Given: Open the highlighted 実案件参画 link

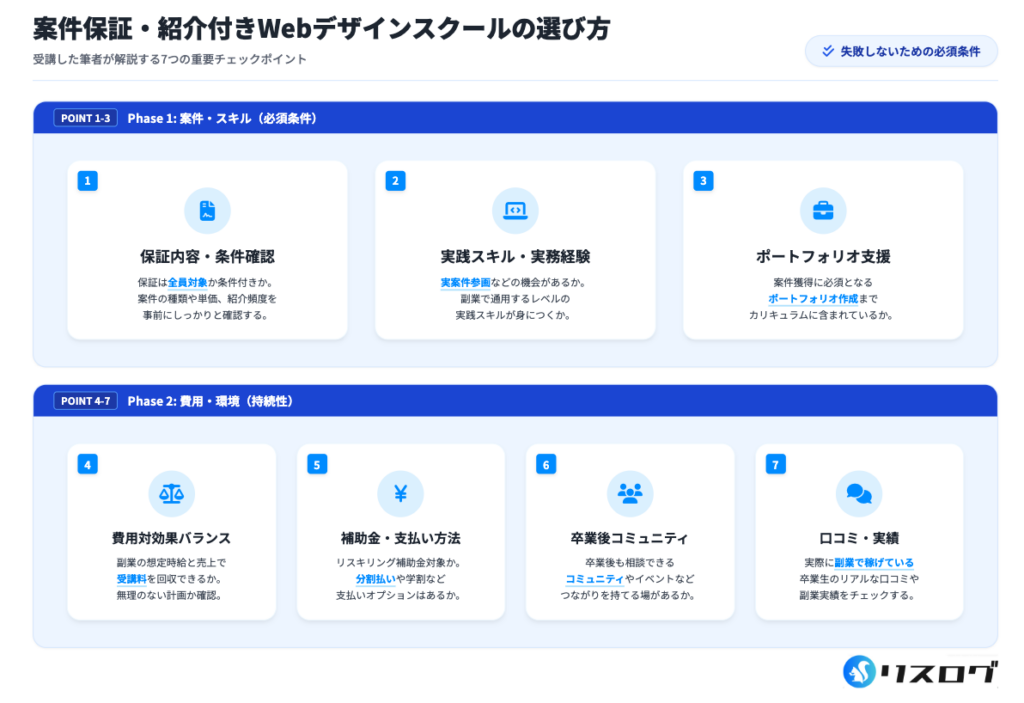Looking at the screenshot, I should pyautogui.click(x=465, y=282).
